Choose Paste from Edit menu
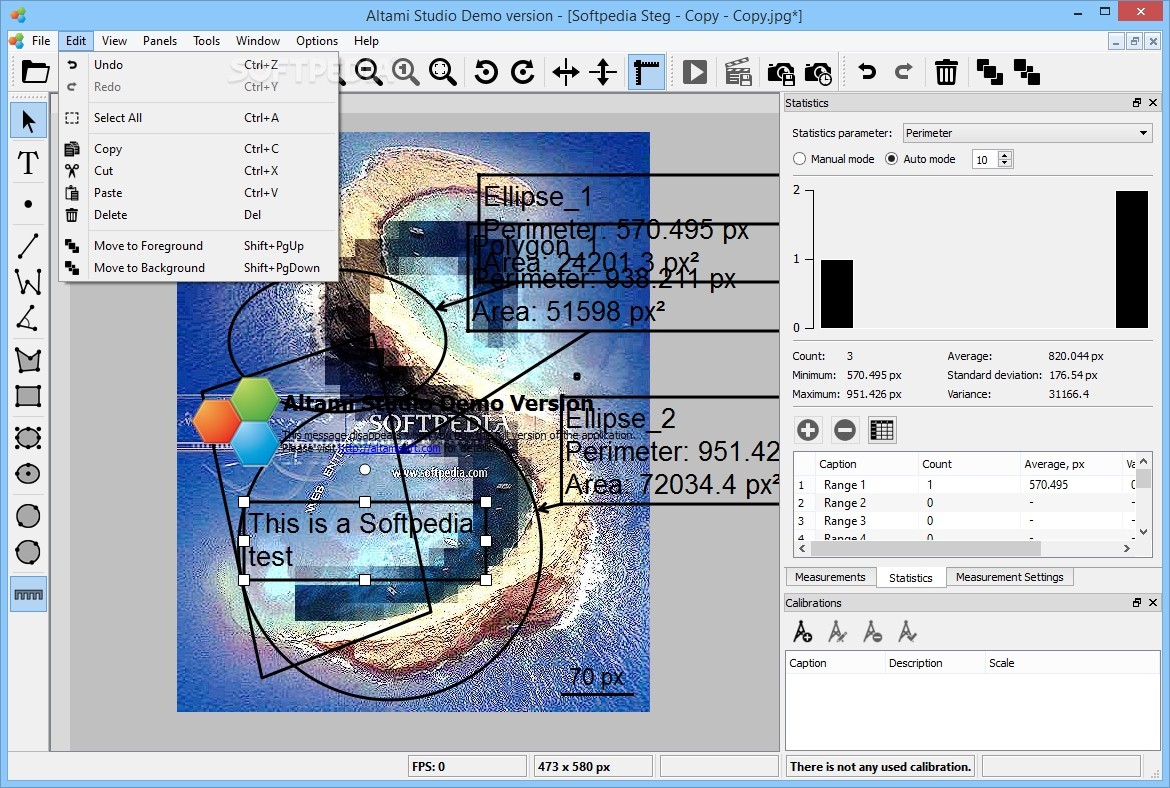This screenshot has height=788, width=1170. [198, 193]
